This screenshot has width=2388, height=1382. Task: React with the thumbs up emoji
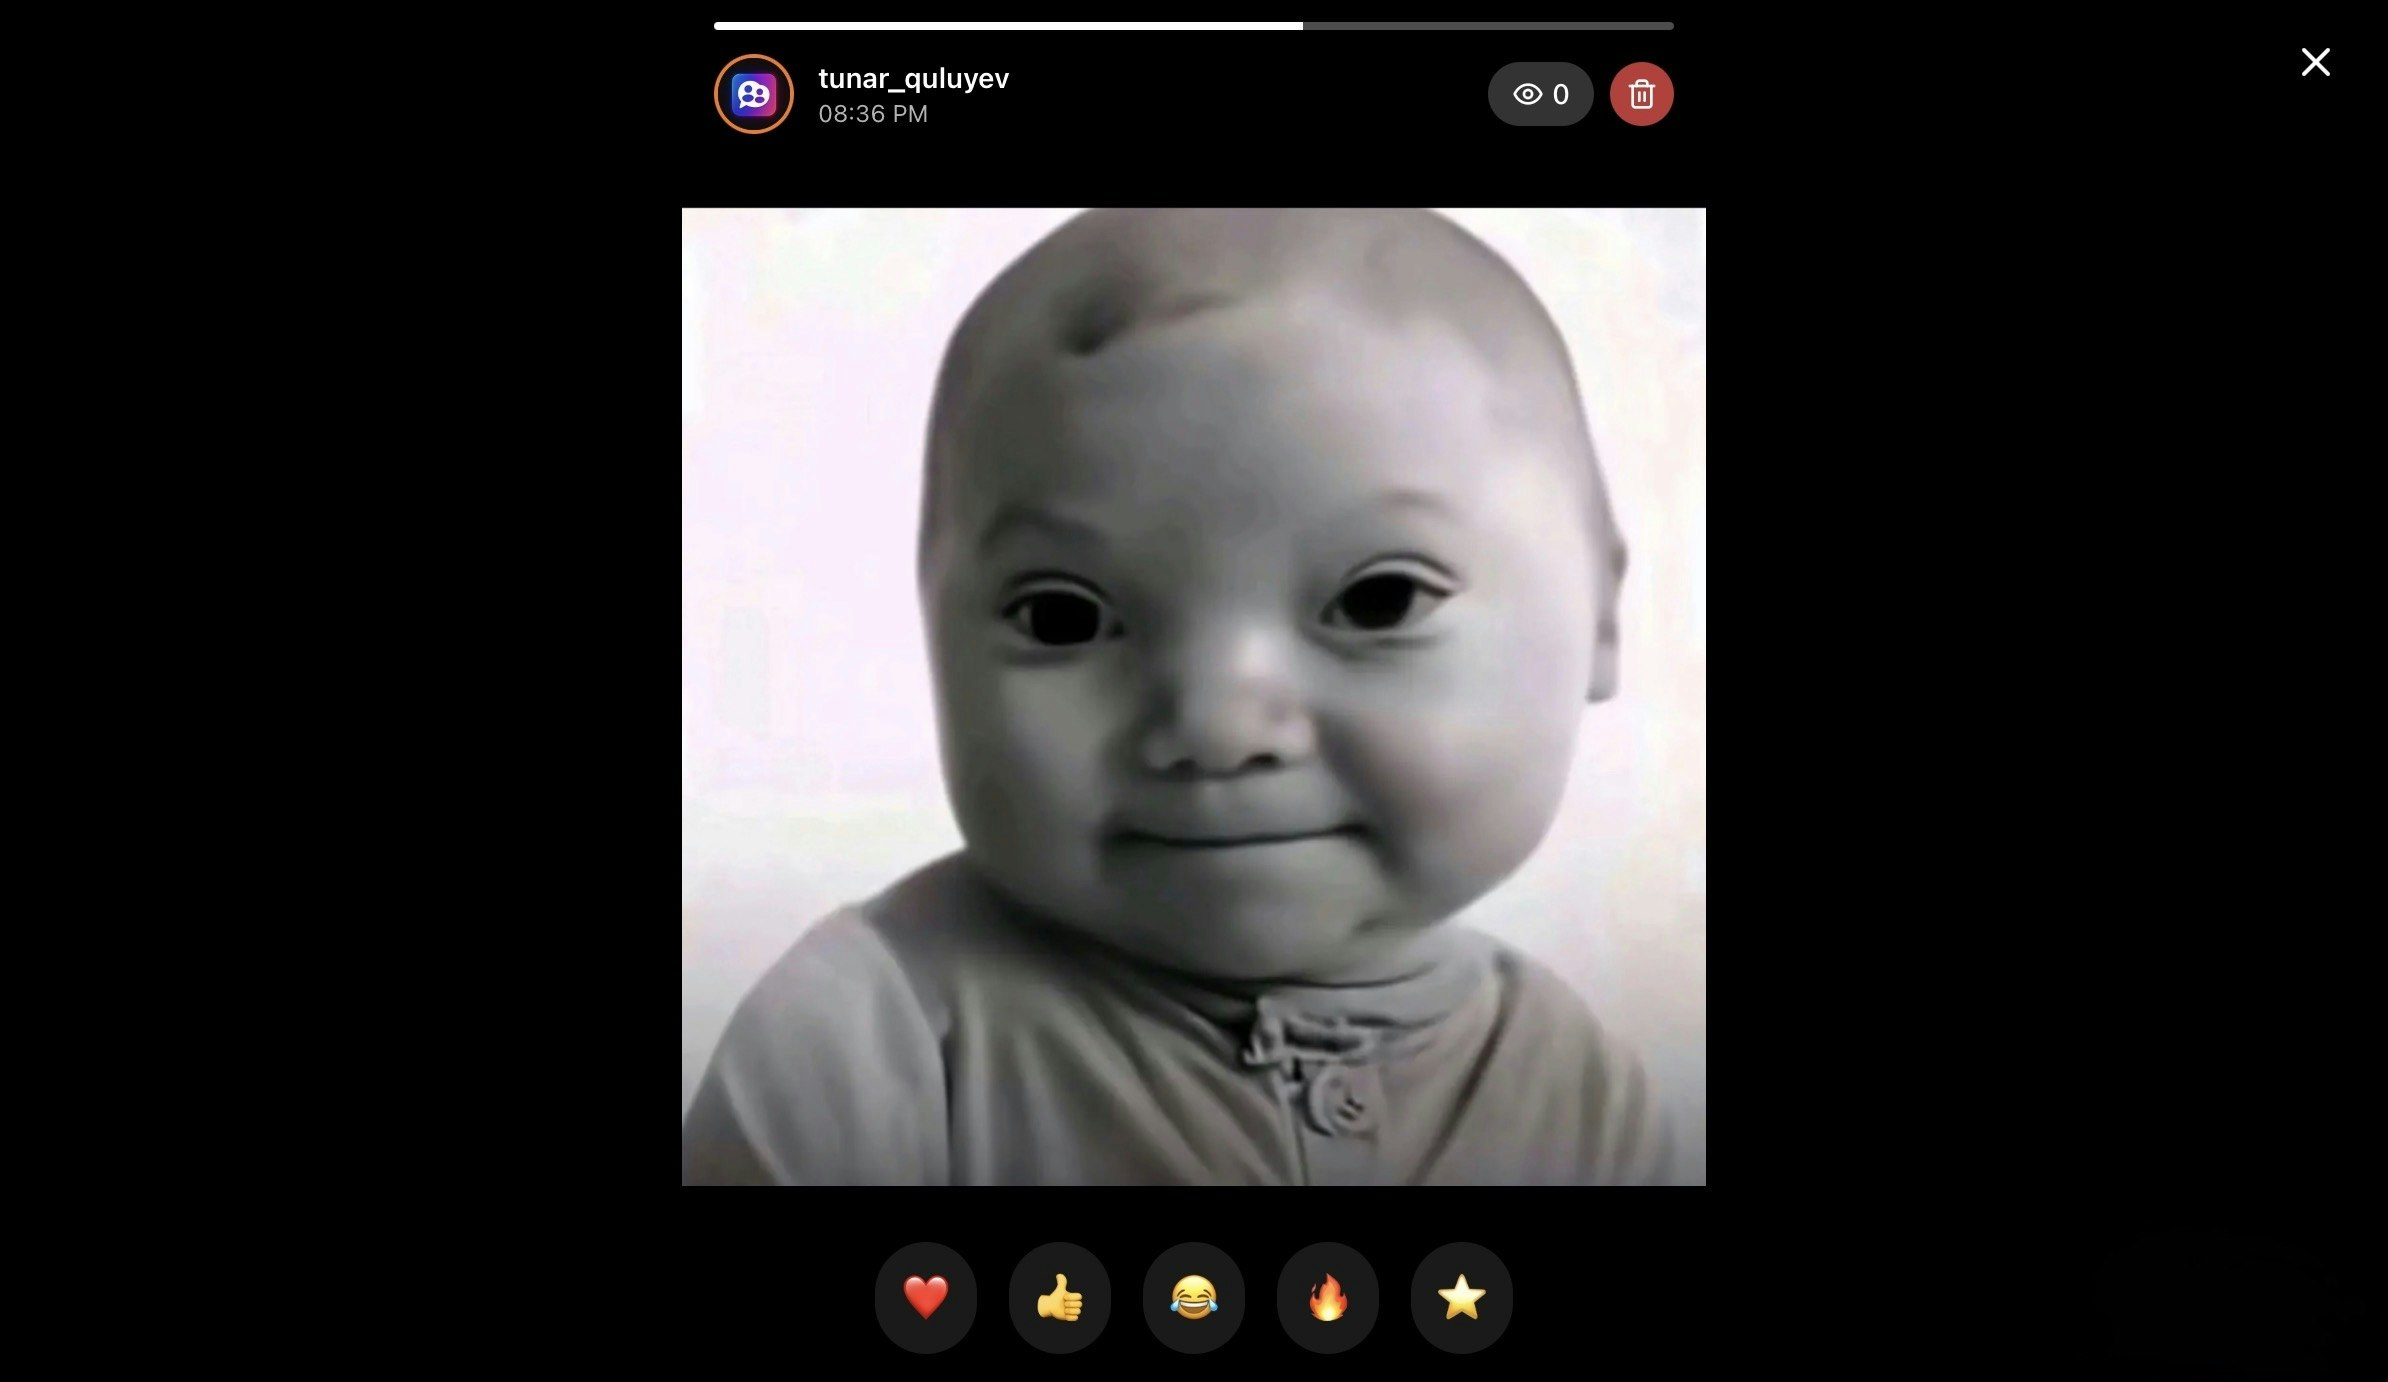[1059, 1297]
